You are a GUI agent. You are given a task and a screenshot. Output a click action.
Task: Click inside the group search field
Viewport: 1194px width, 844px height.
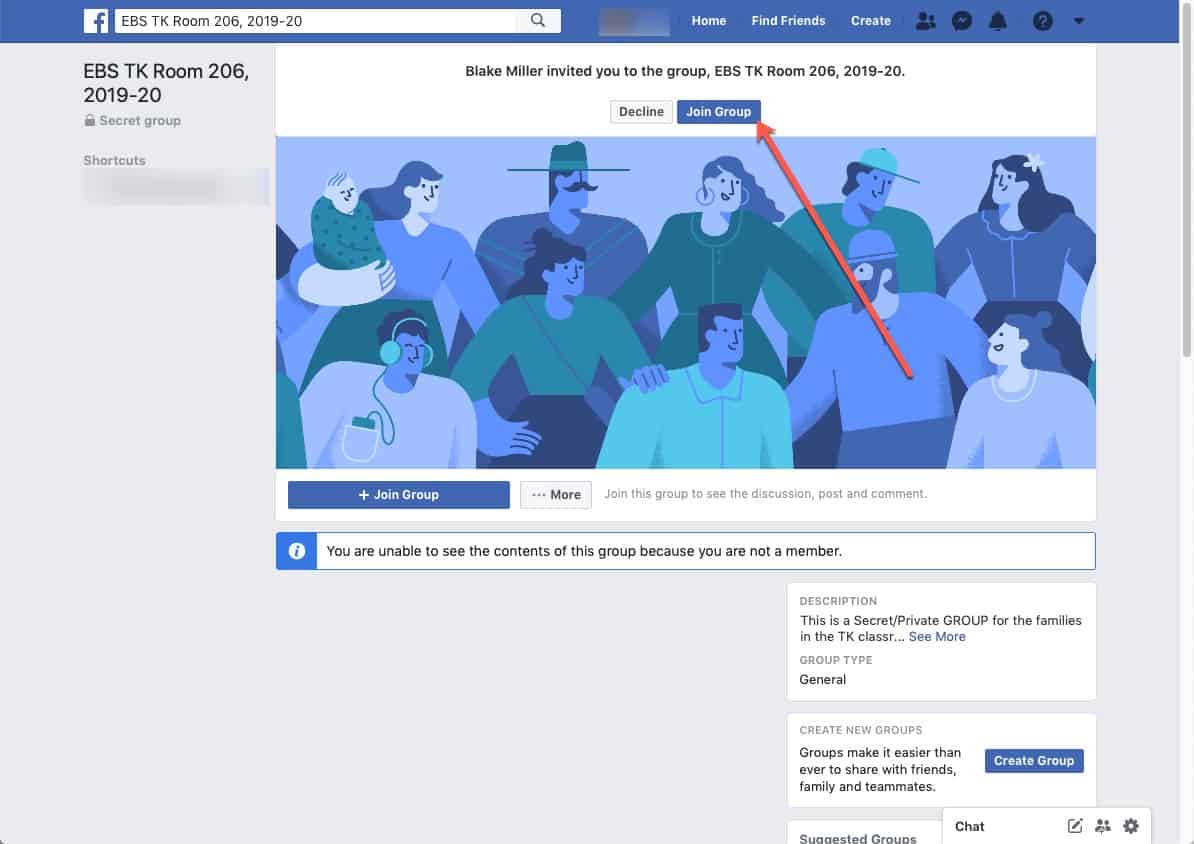pyautogui.click(x=300, y=20)
